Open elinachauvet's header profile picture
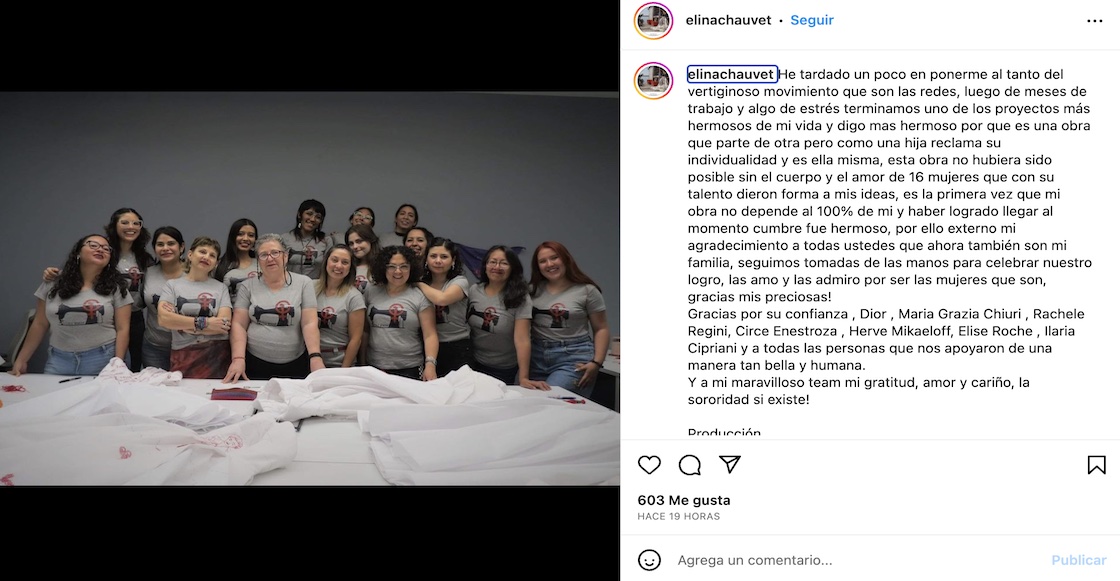 pyautogui.click(x=654, y=21)
